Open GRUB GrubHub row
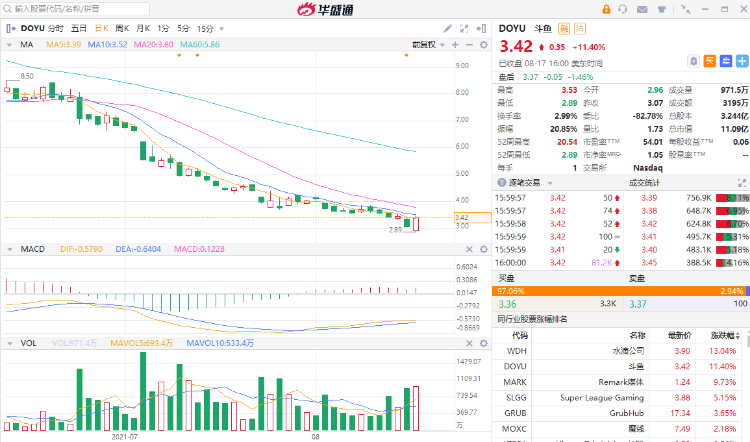Viewport: 750px width, 442px height. click(618, 413)
